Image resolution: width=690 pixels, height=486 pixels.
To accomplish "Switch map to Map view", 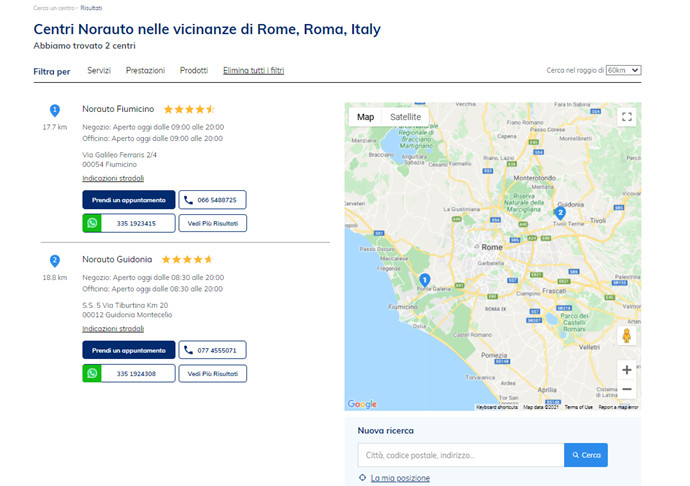I will 365,117.
